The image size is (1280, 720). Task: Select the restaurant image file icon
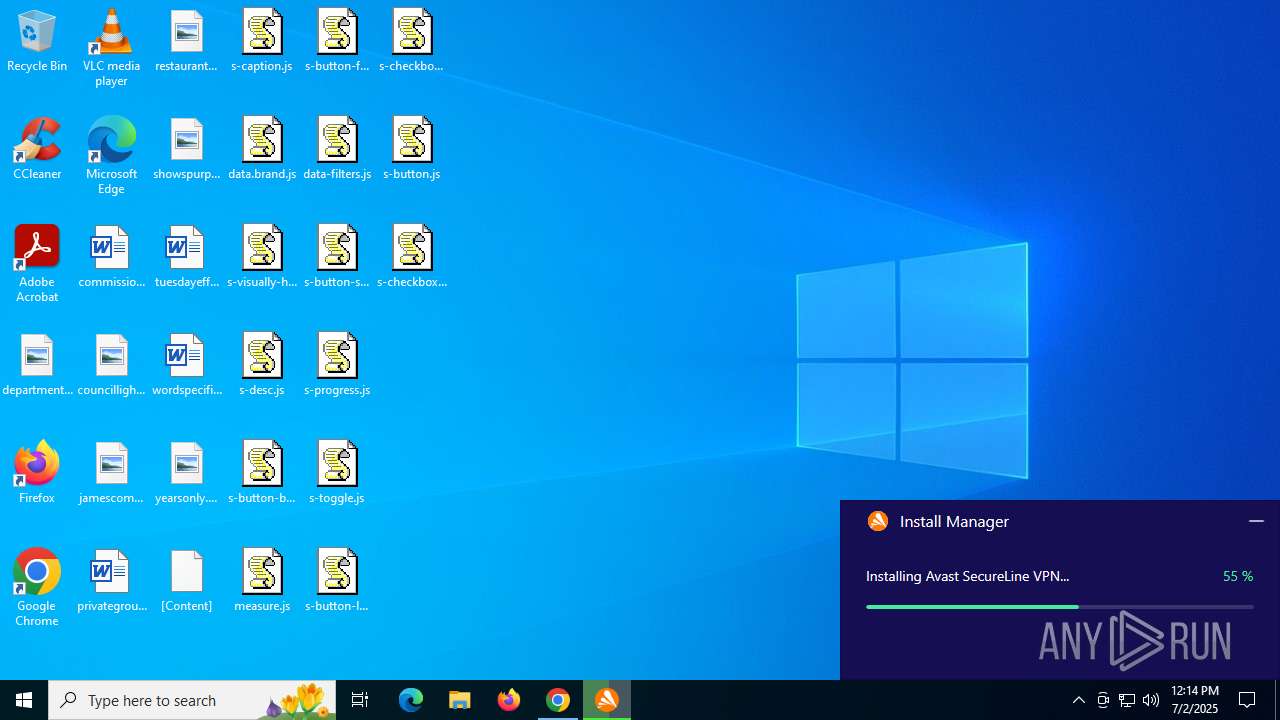pyautogui.click(x=186, y=41)
